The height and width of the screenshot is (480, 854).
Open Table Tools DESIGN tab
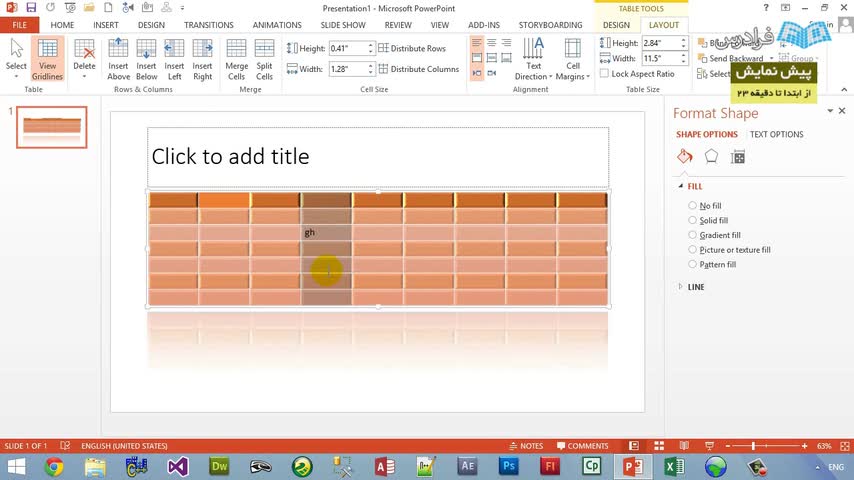[x=616, y=25]
